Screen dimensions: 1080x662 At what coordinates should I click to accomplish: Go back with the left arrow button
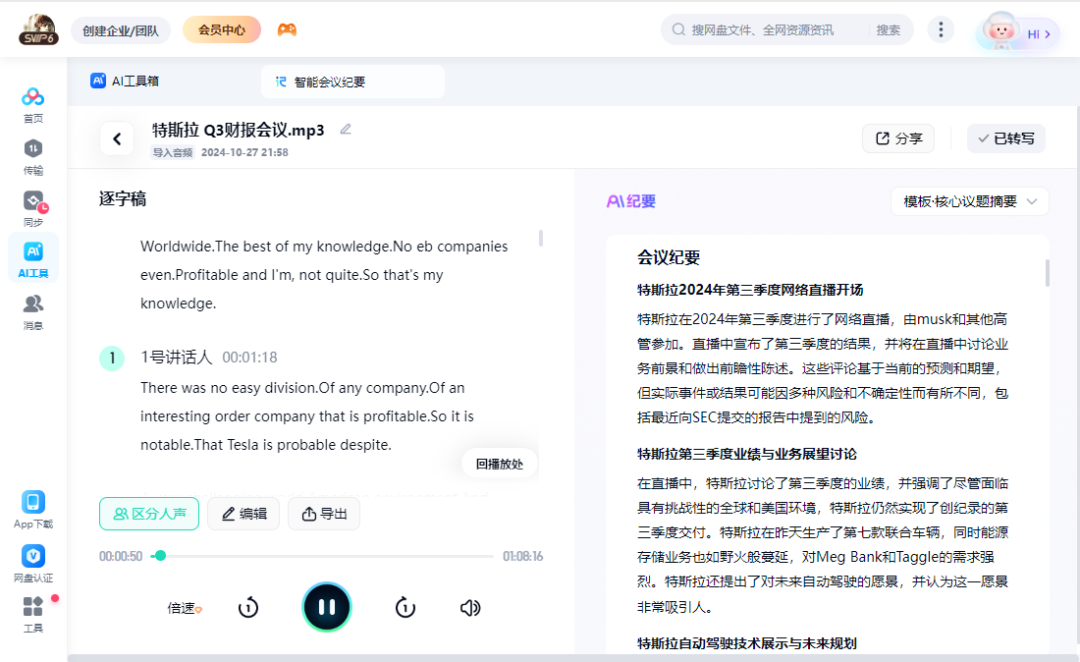click(x=117, y=139)
